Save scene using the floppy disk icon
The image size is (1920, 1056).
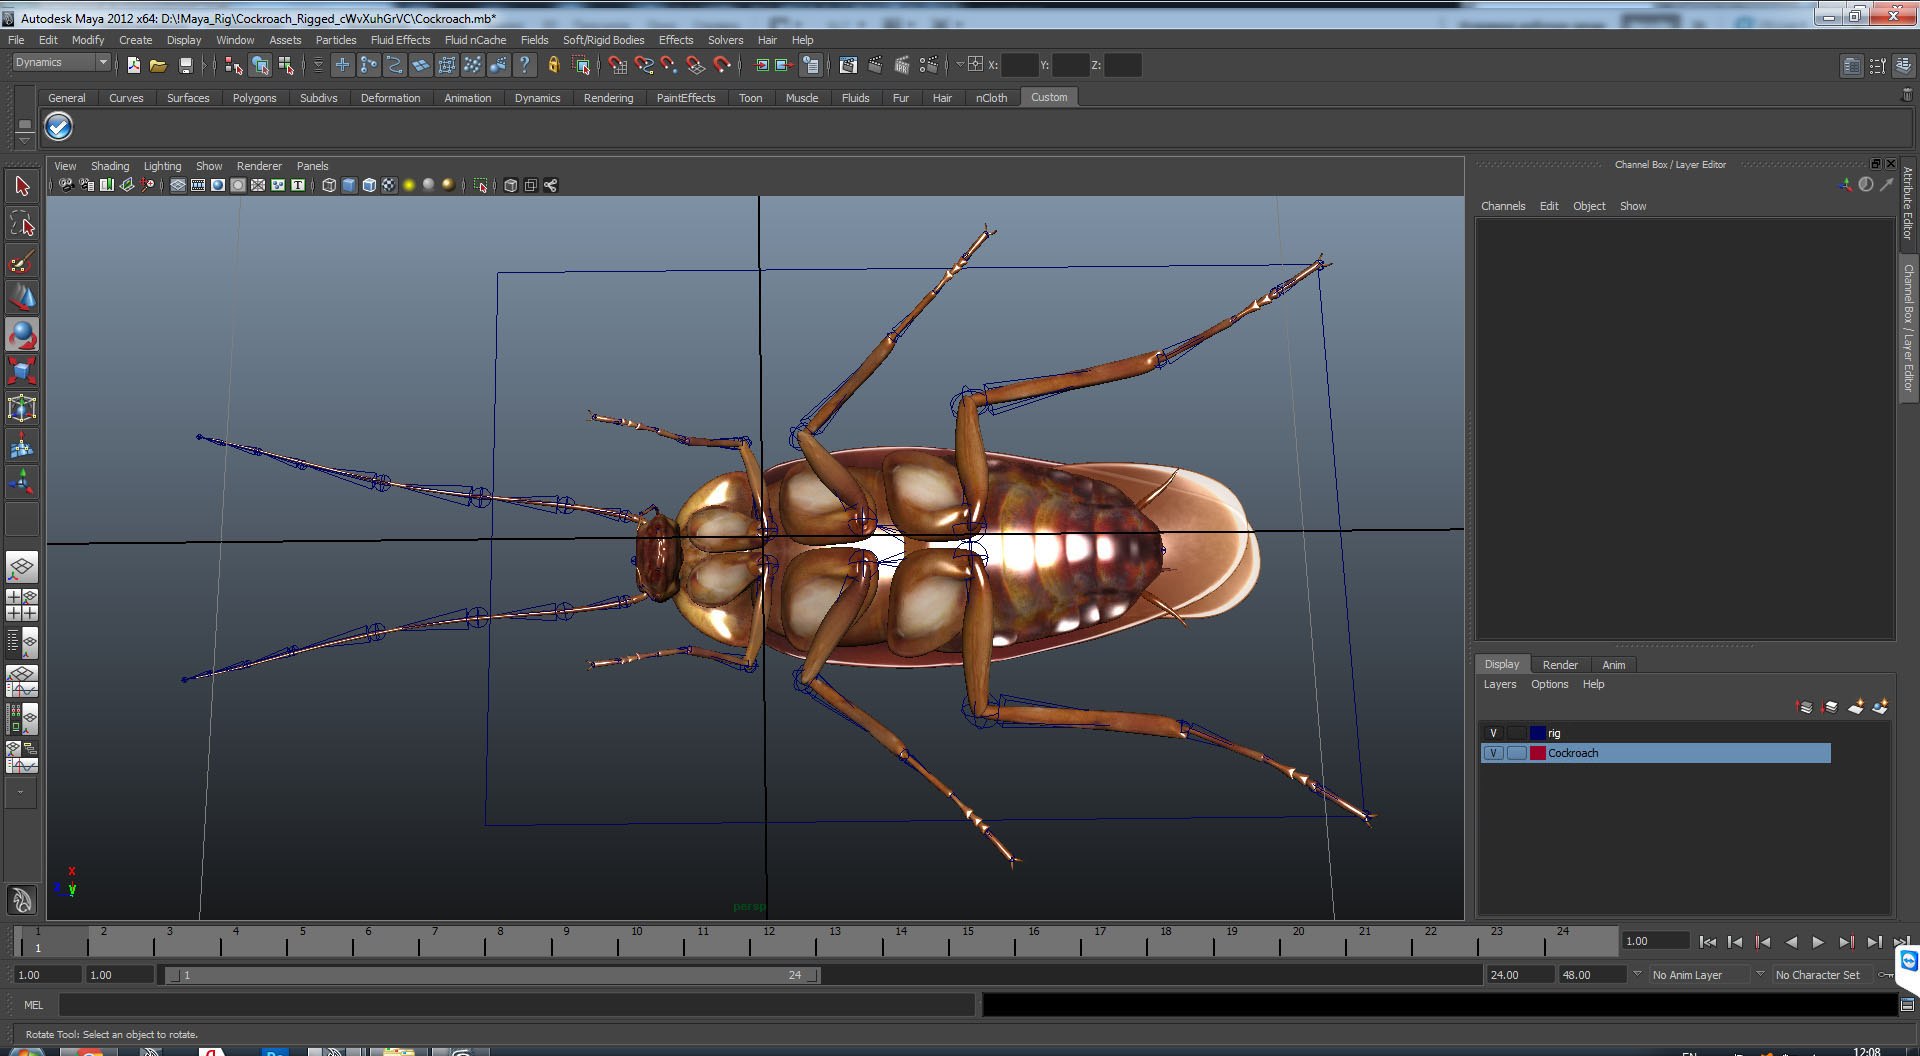point(185,66)
